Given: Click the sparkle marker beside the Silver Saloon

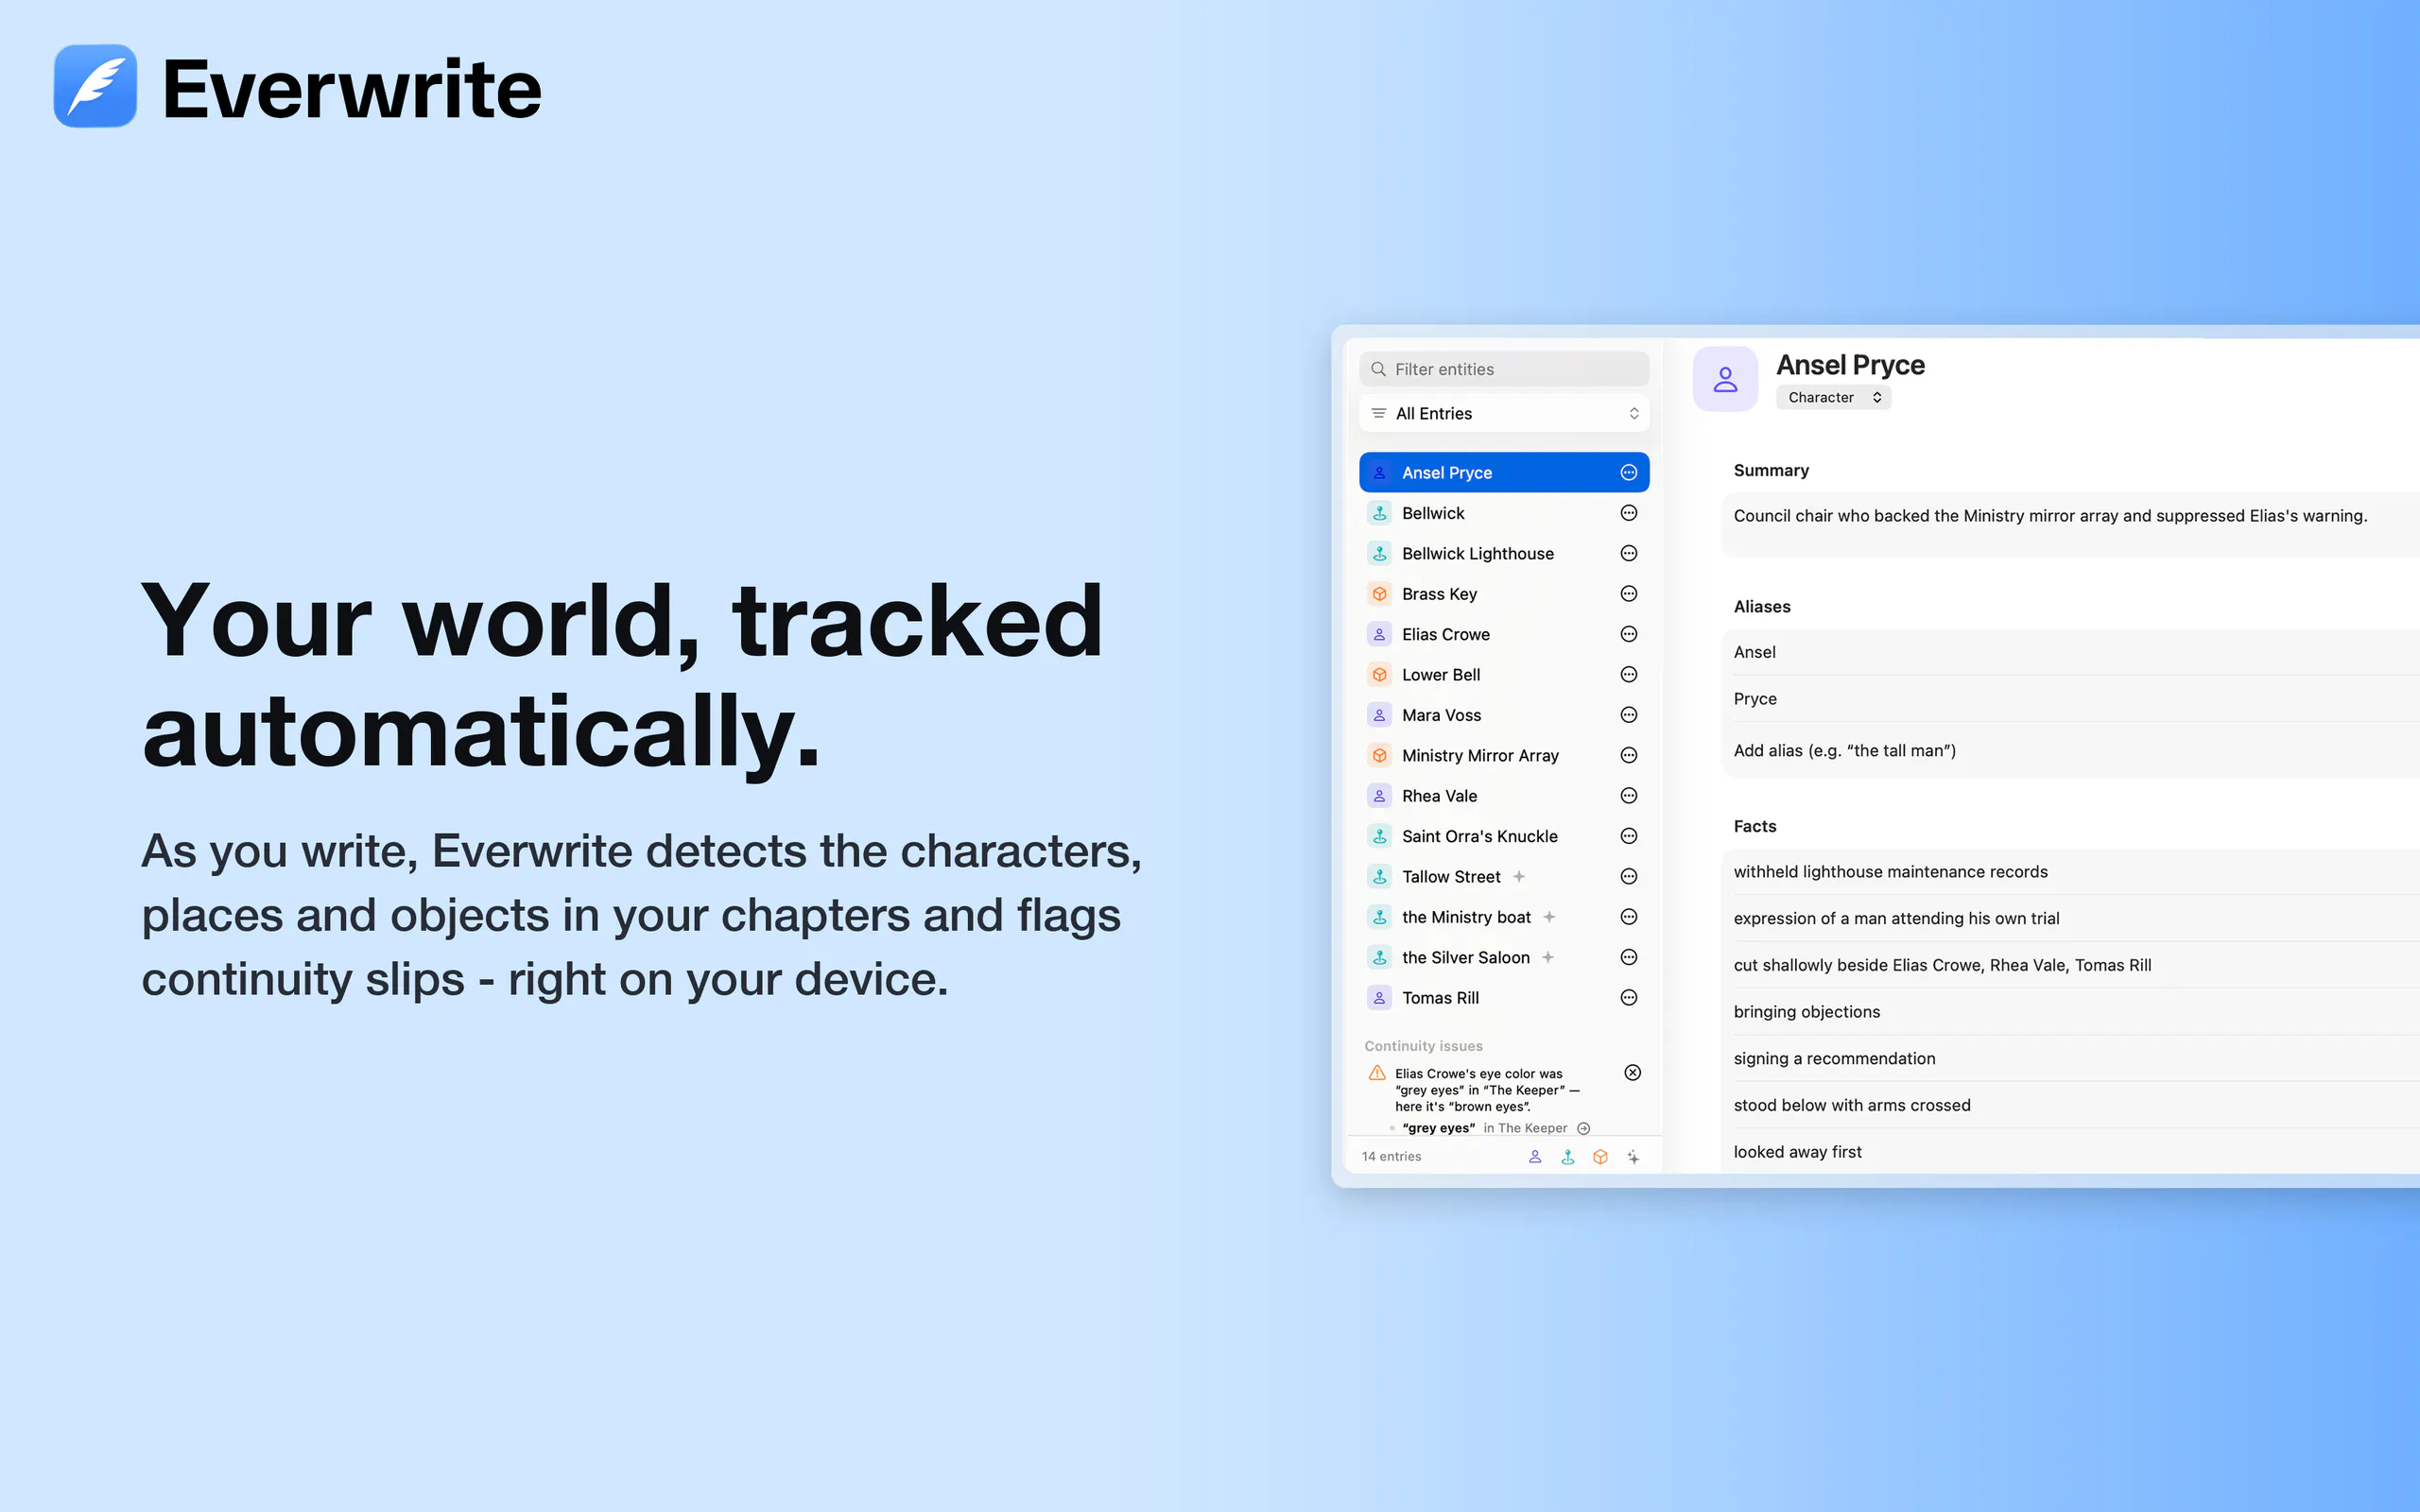Looking at the screenshot, I should click(1548, 957).
